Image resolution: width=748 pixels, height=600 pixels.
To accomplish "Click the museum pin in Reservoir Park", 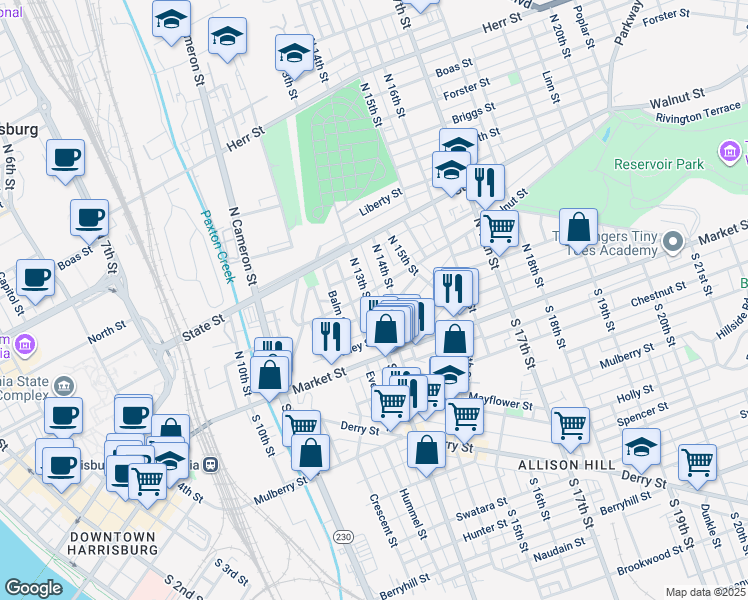I will tap(729, 153).
